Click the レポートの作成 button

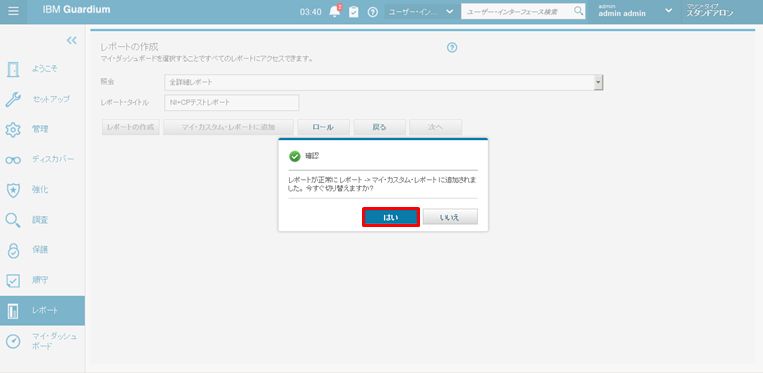[x=131, y=127]
